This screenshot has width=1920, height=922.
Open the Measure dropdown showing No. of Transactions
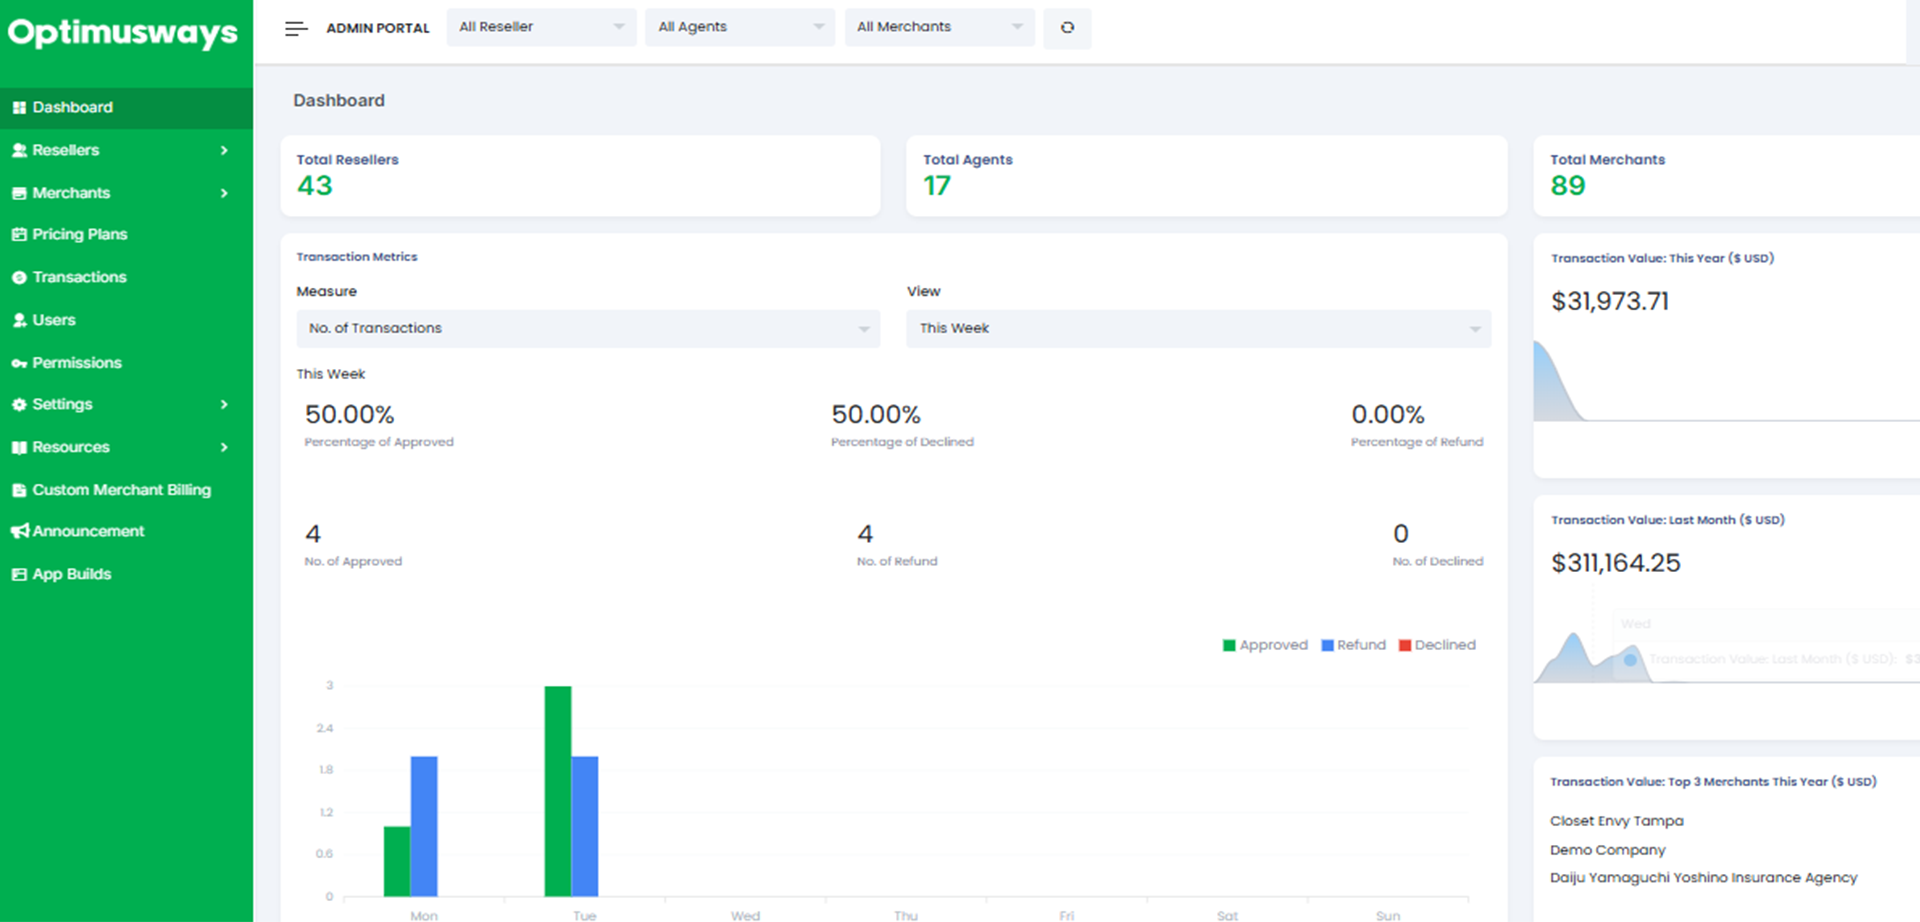pos(588,328)
